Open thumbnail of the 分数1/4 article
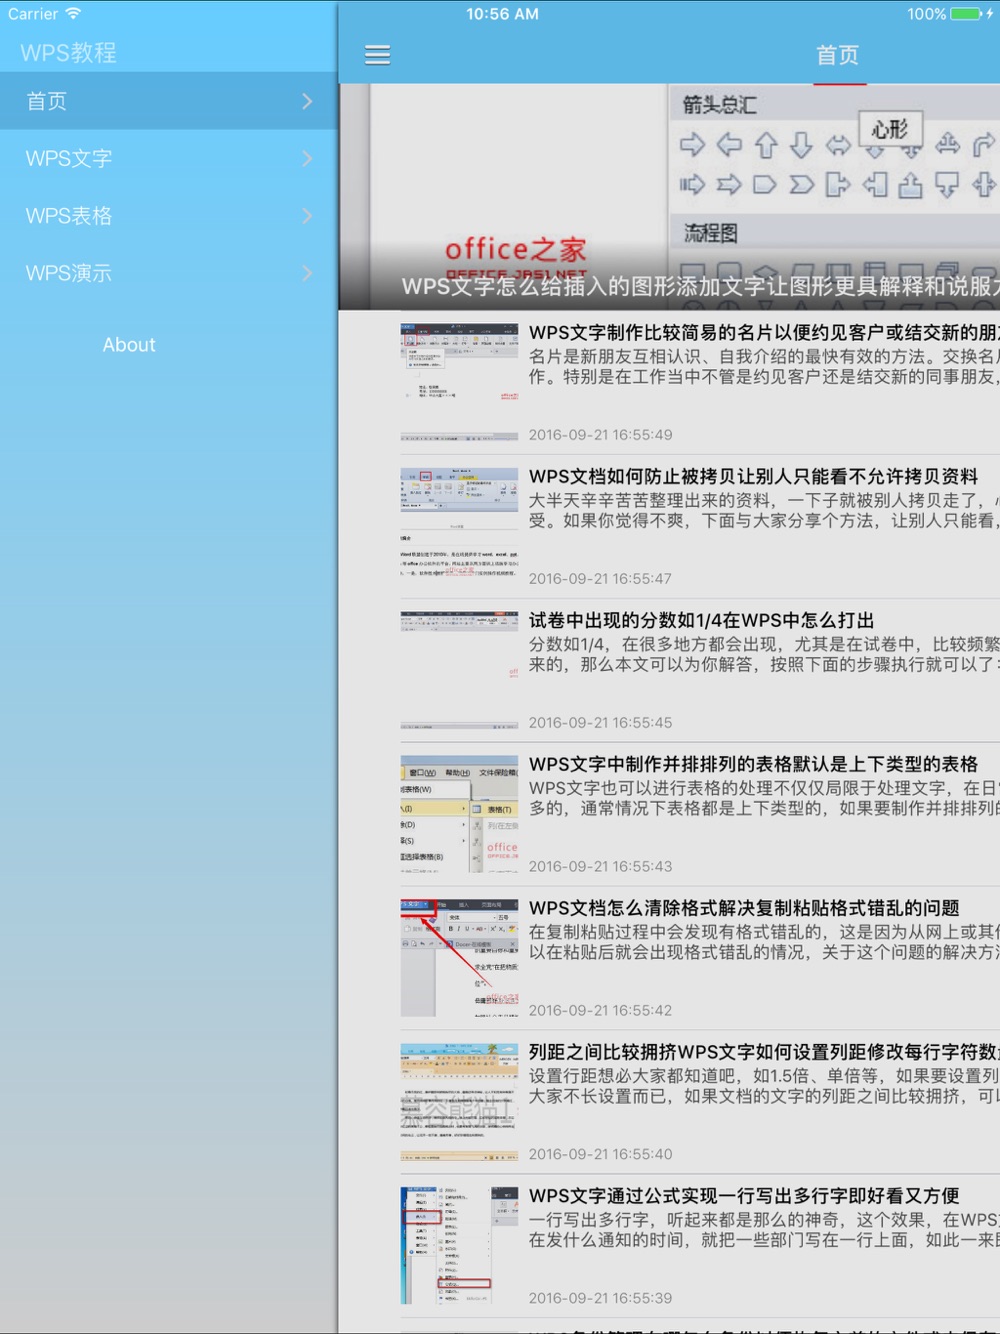Viewport: 1000px width, 1334px height. point(459,670)
